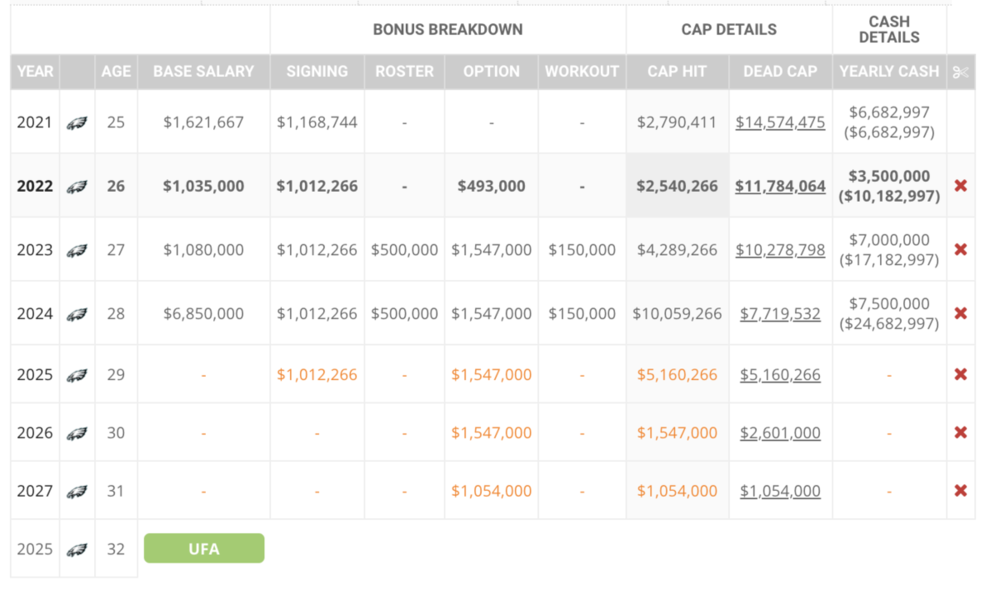Open the $14,574,475 dead cap link

point(780,122)
